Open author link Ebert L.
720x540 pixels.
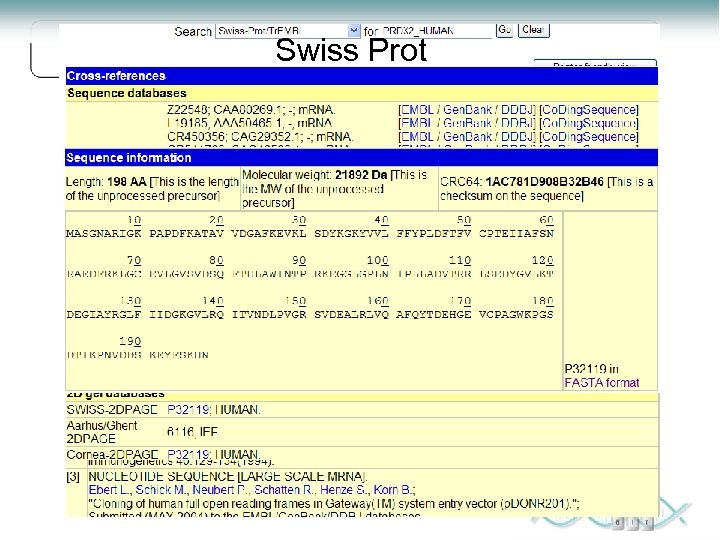tap(109, 490)
